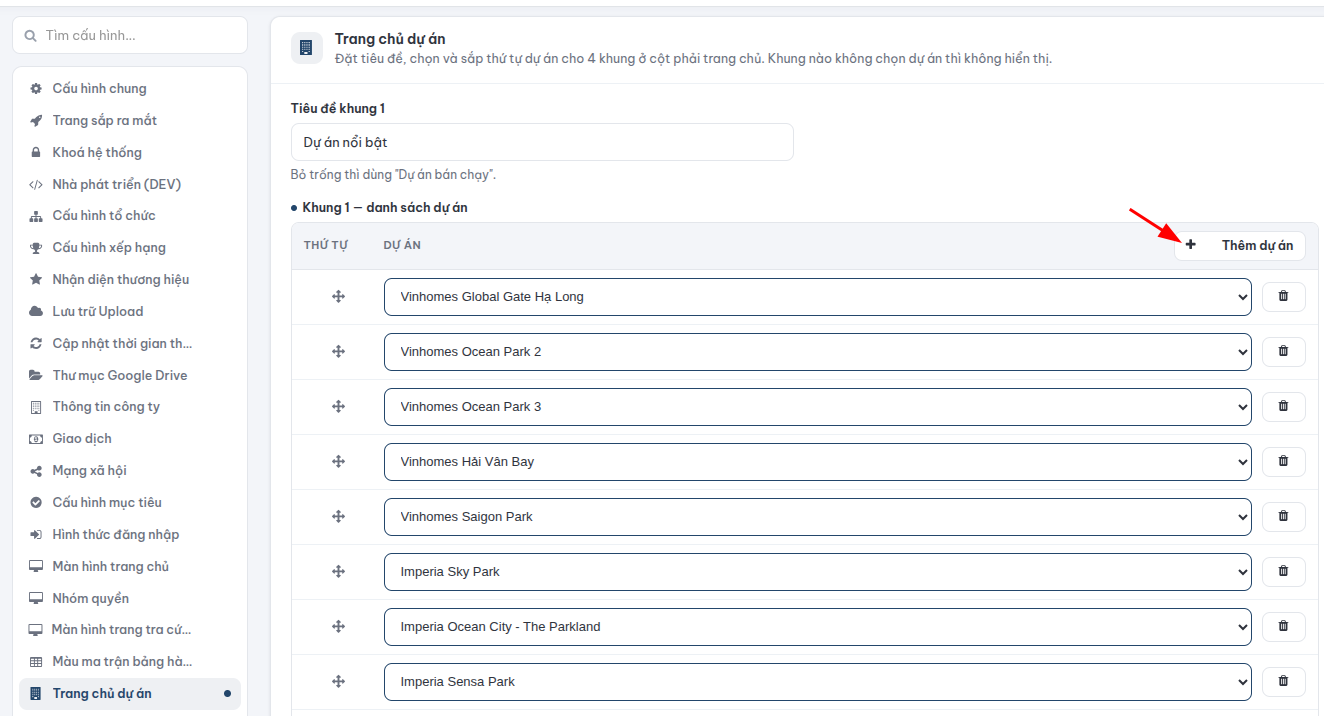Screen dimensions: 1324x716
Task: Delete the Imperia Sky Park row
Action: pyautogui.click(x=1283, y=572)
